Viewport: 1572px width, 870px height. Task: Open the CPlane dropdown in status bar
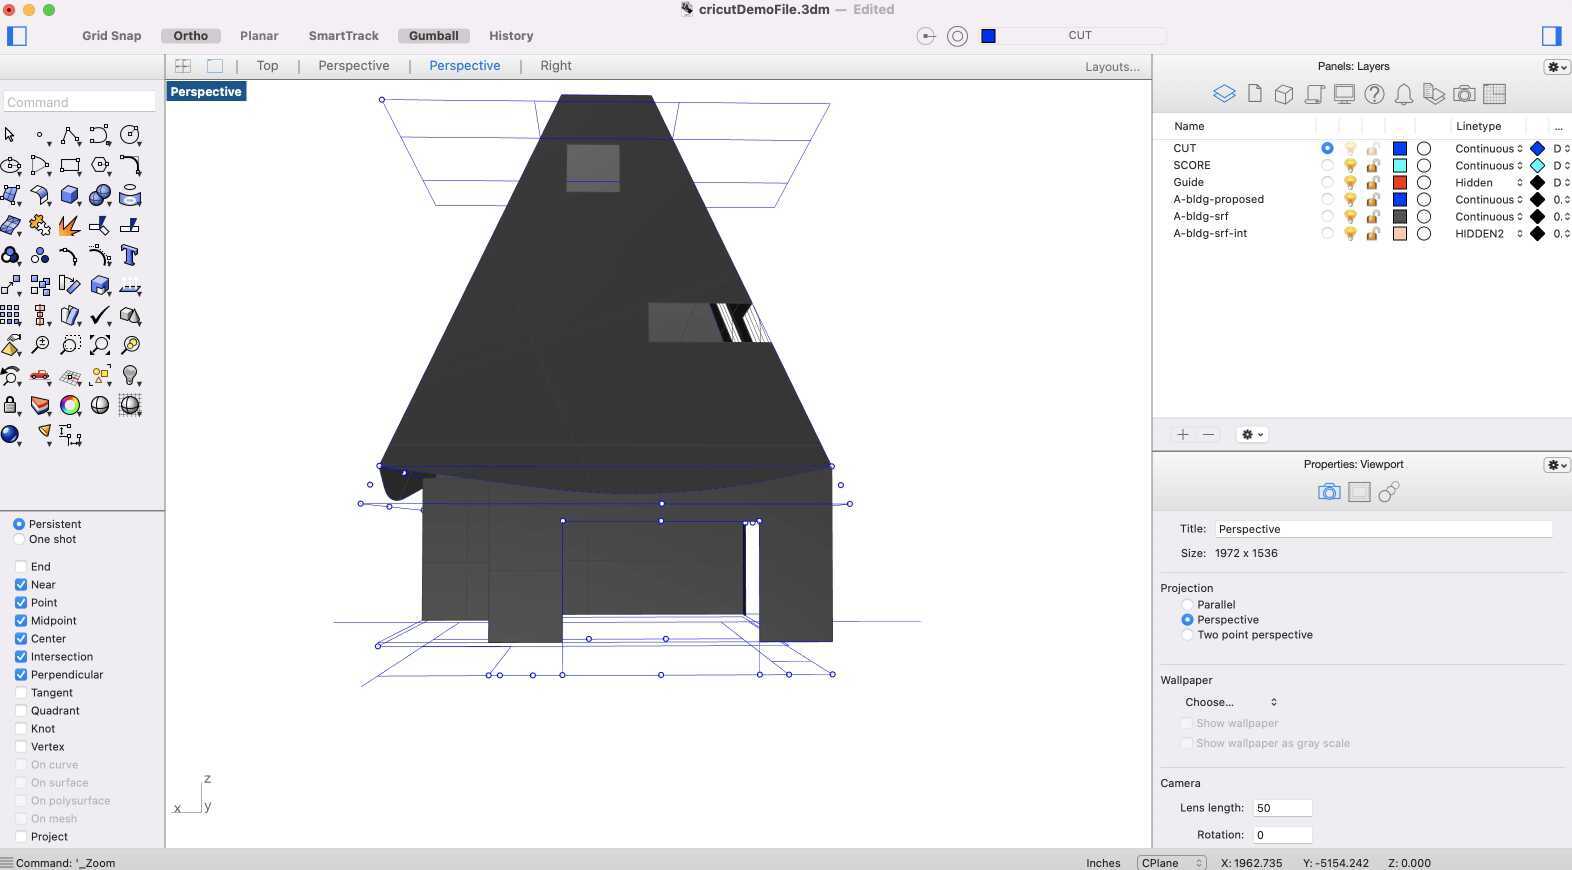1171,863
